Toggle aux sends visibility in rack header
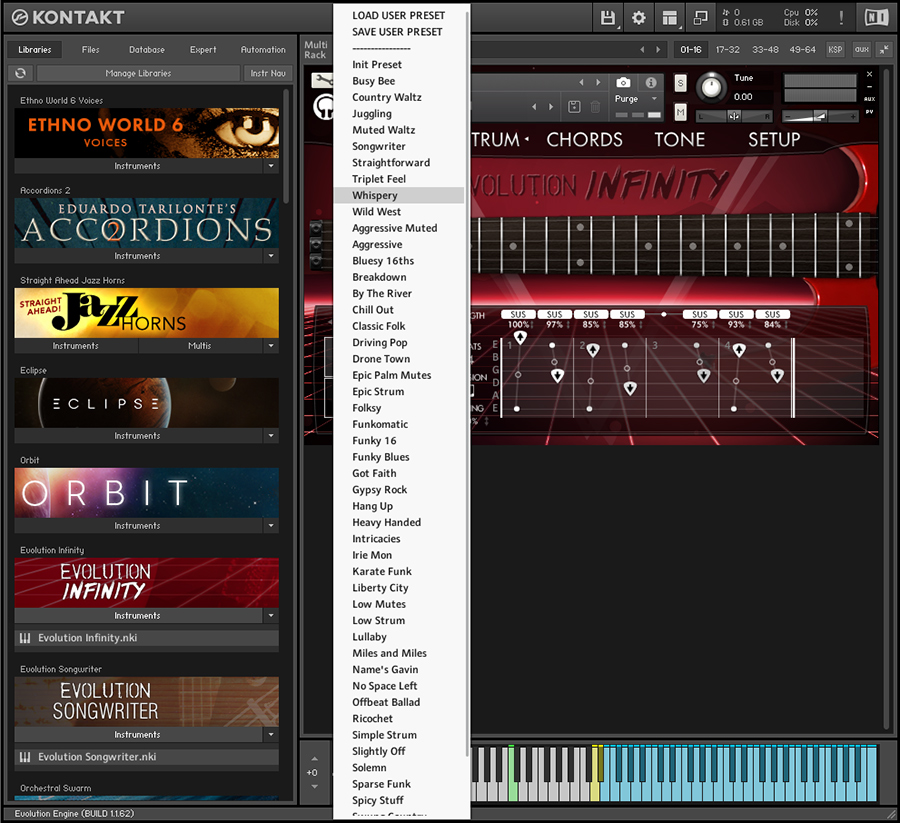900x823 pixels. (x=862, y=49)
